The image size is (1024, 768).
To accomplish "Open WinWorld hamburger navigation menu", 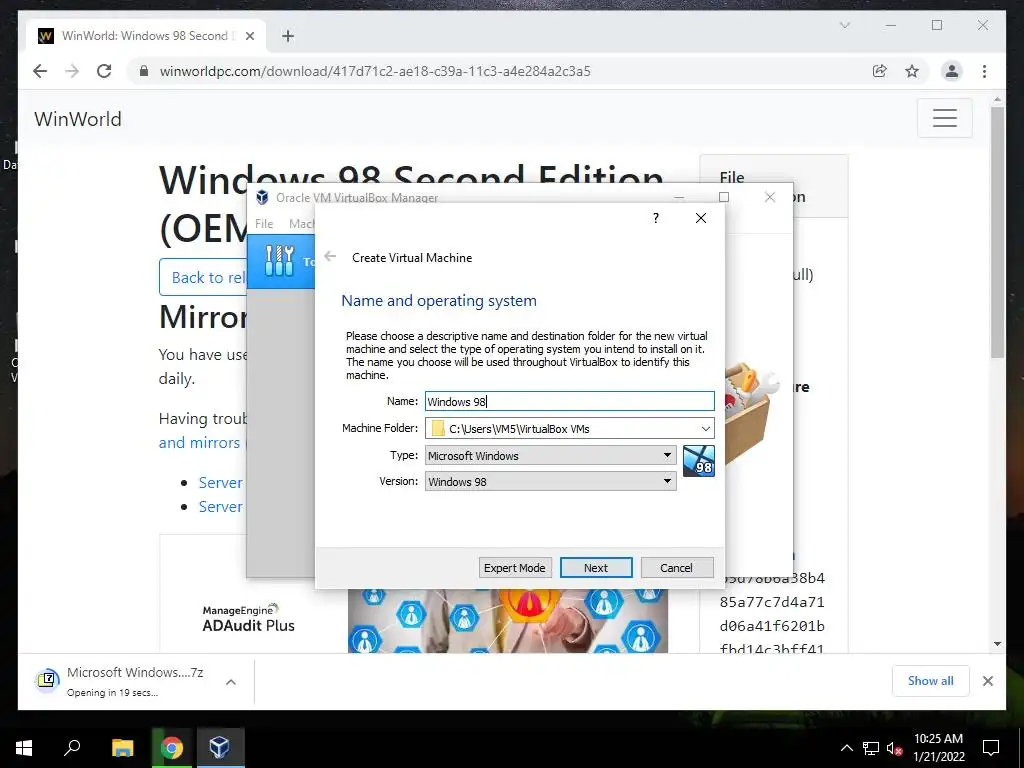I will [944, 118].
